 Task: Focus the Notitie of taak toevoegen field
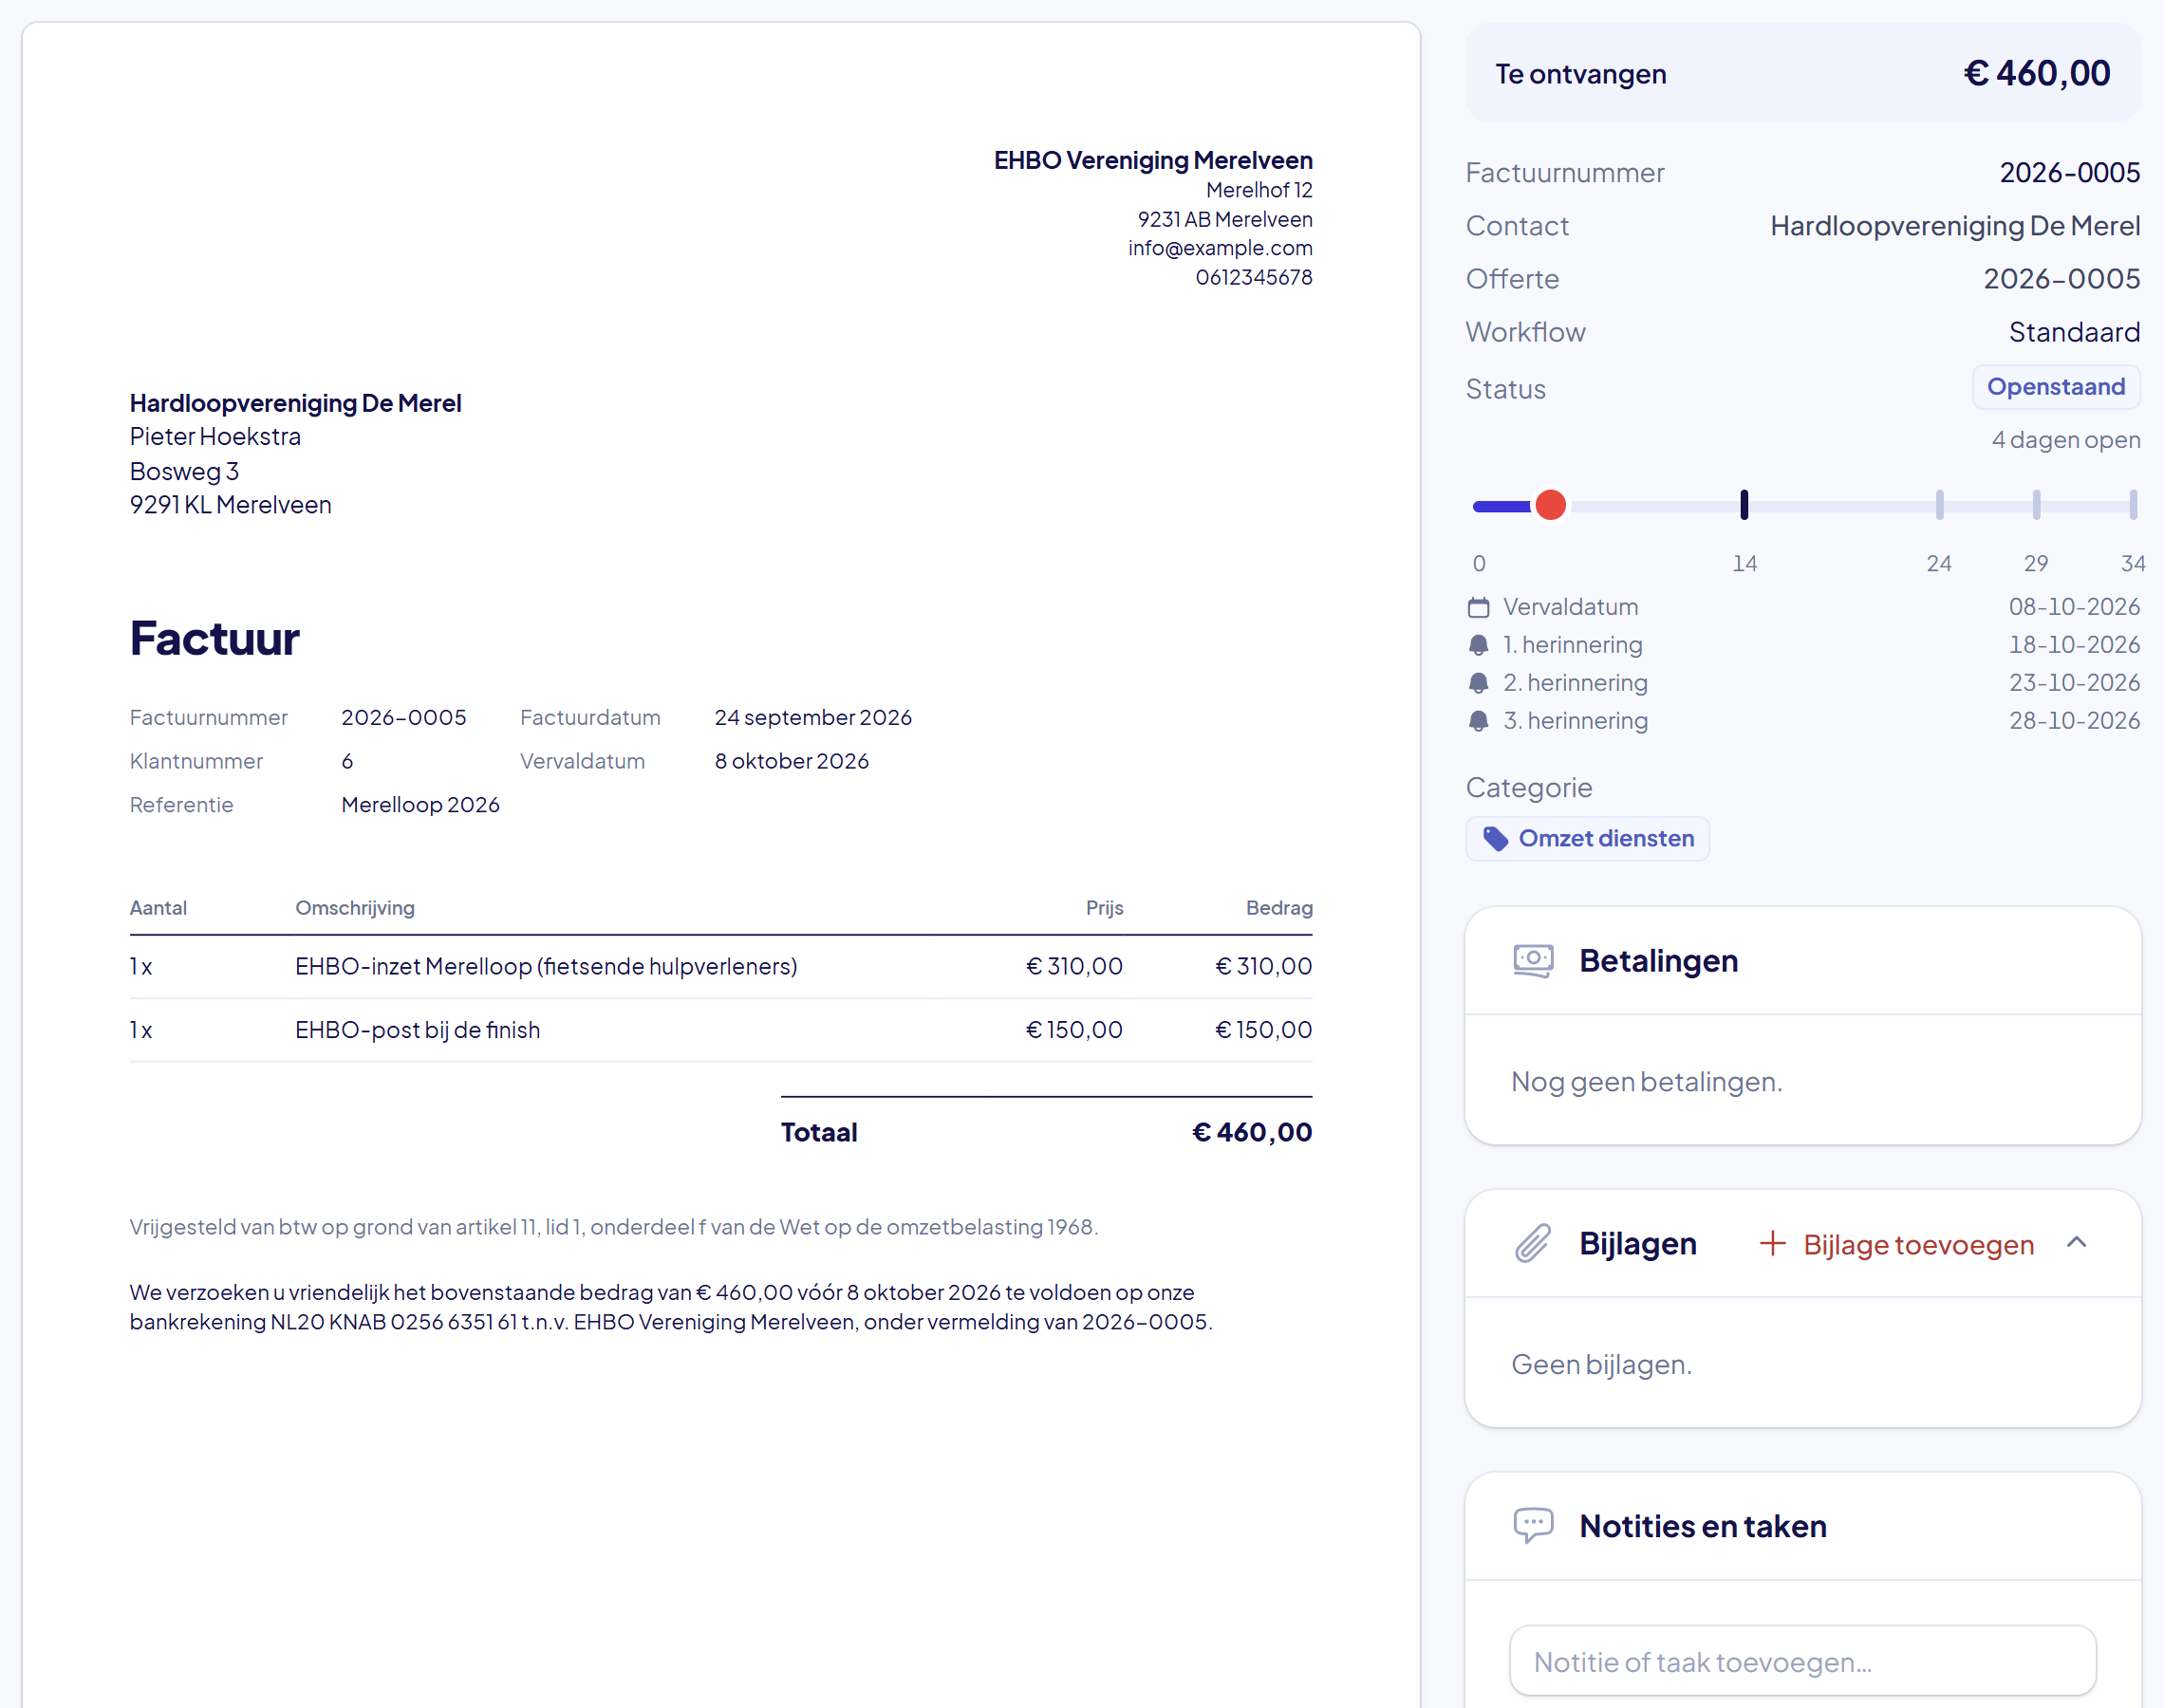(1802, 1661)
